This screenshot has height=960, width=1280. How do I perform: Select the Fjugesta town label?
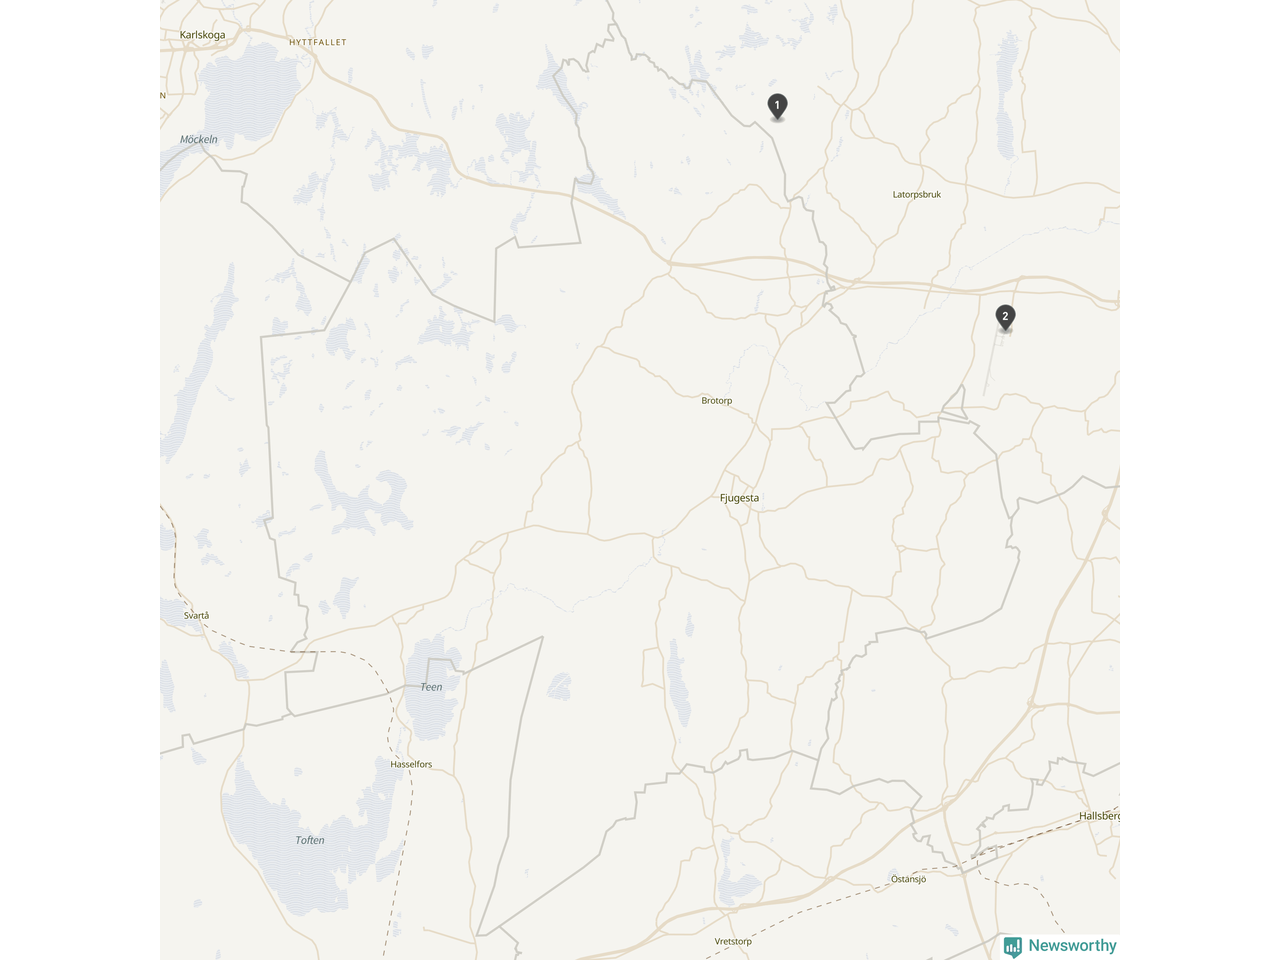click(739, 498)
